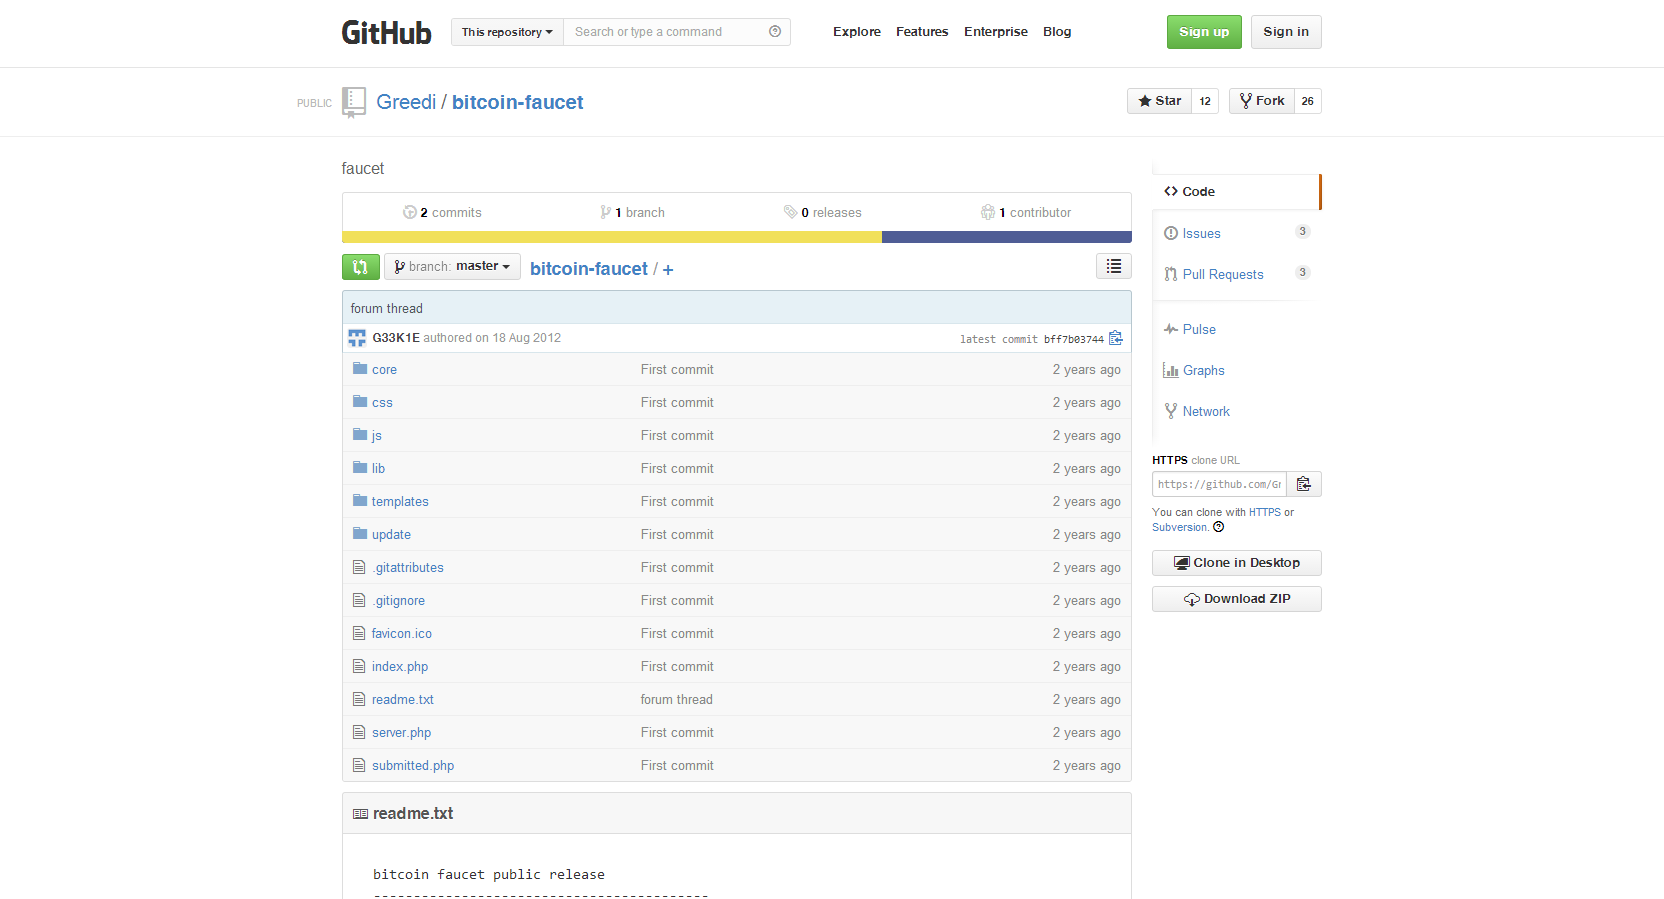Viewport: 1664px width, 899px height.
Task: Copy clone URL clipboard icon
Action: click(x=1304, y=484)
